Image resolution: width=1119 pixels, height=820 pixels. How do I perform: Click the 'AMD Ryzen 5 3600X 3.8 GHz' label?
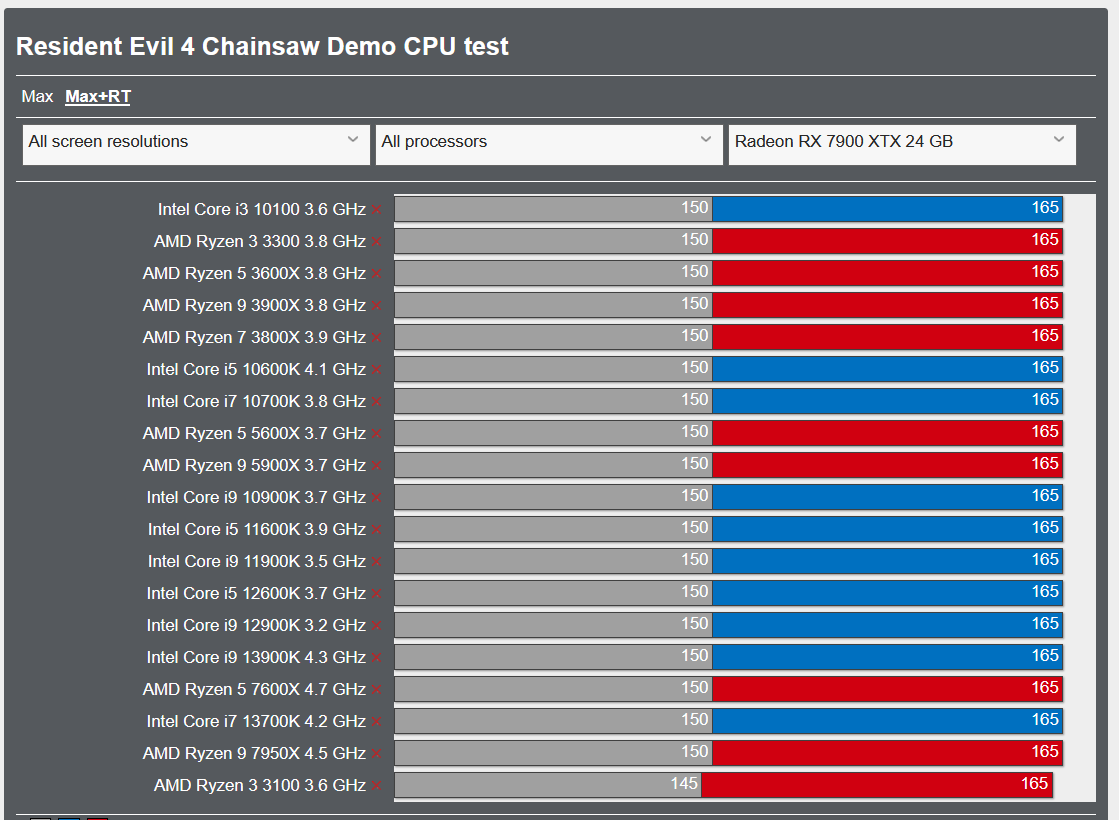[254, 273]
